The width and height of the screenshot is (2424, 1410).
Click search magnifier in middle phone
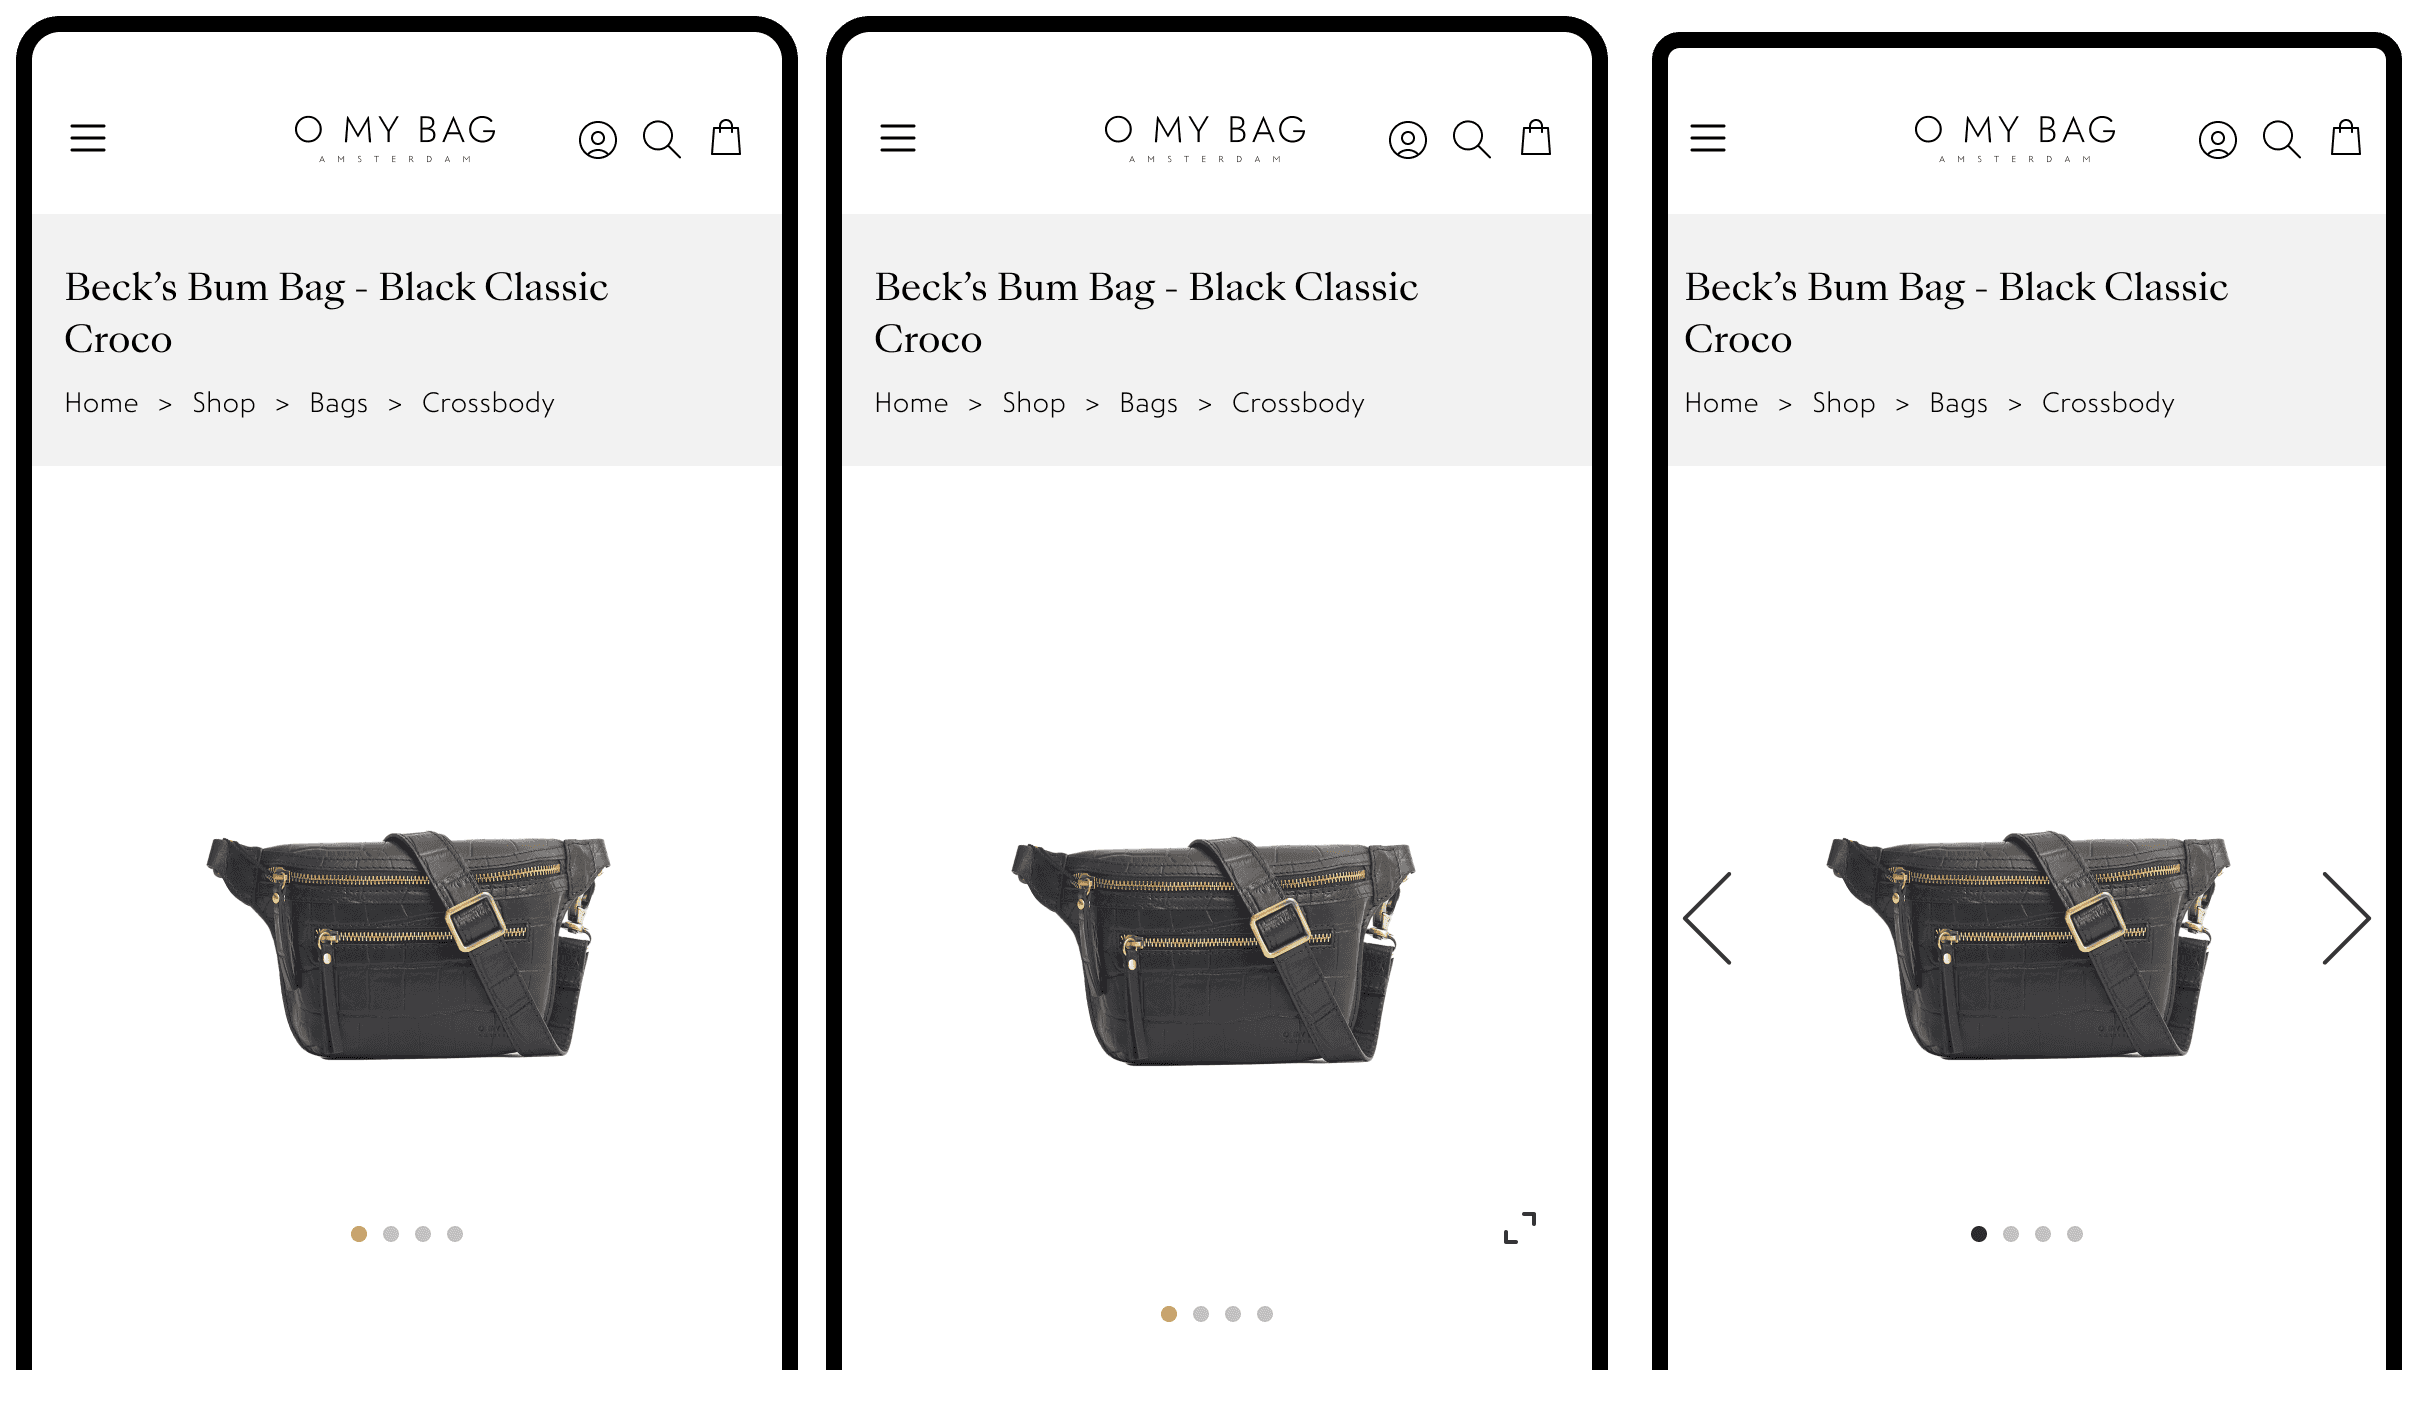pos(1471,139)
